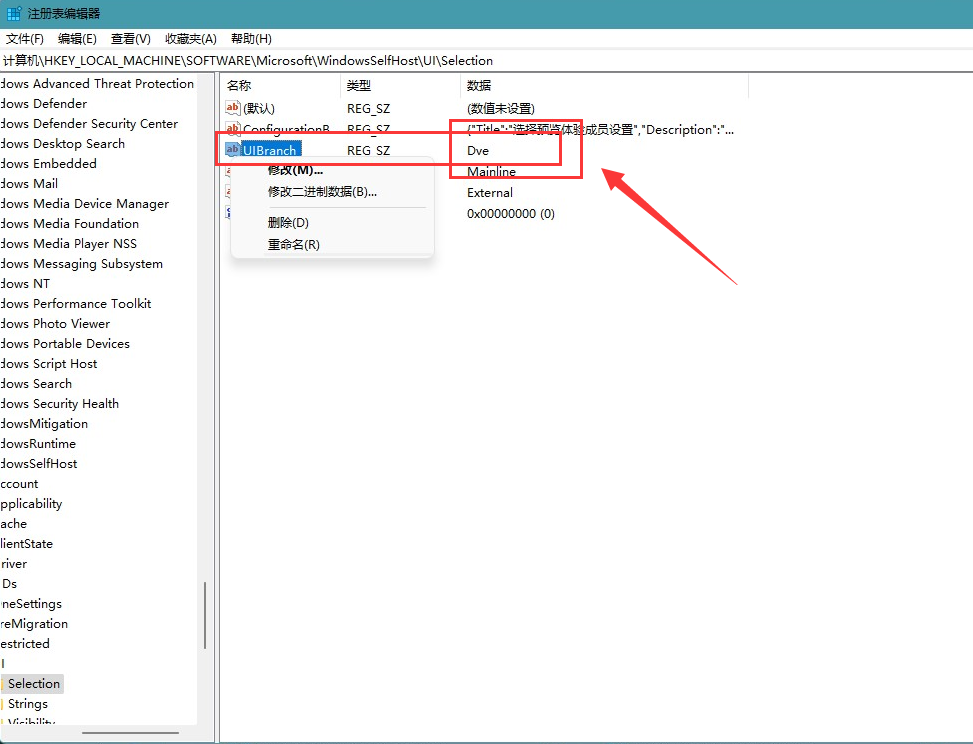This screenshot has width=973, height=744.
Task: Select Windows Performance Toolkit key
Action: 76,303
